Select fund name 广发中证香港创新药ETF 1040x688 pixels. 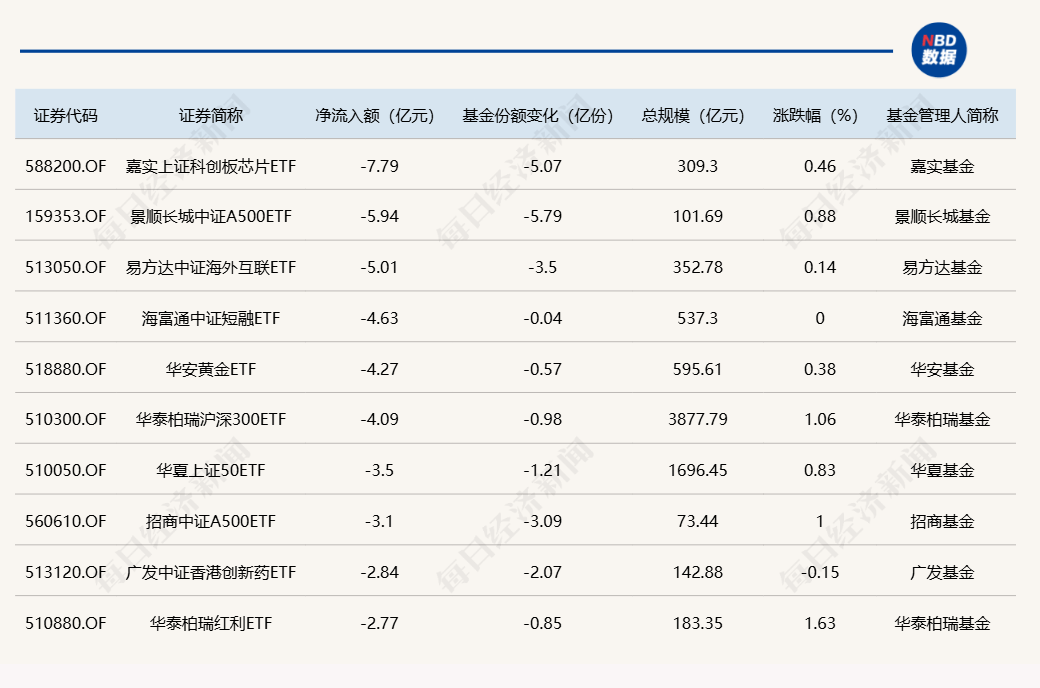point(211,572)
